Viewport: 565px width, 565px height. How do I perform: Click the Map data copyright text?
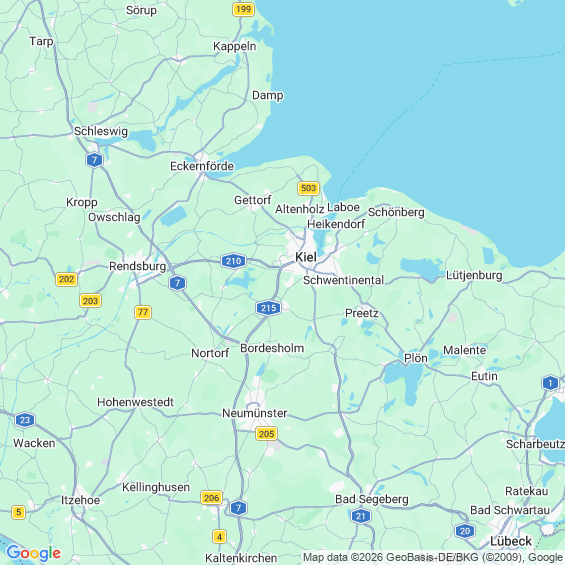click(433, 557)
